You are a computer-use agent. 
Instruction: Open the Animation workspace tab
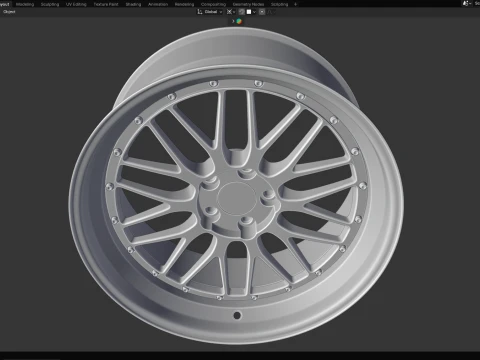(158, 4)
